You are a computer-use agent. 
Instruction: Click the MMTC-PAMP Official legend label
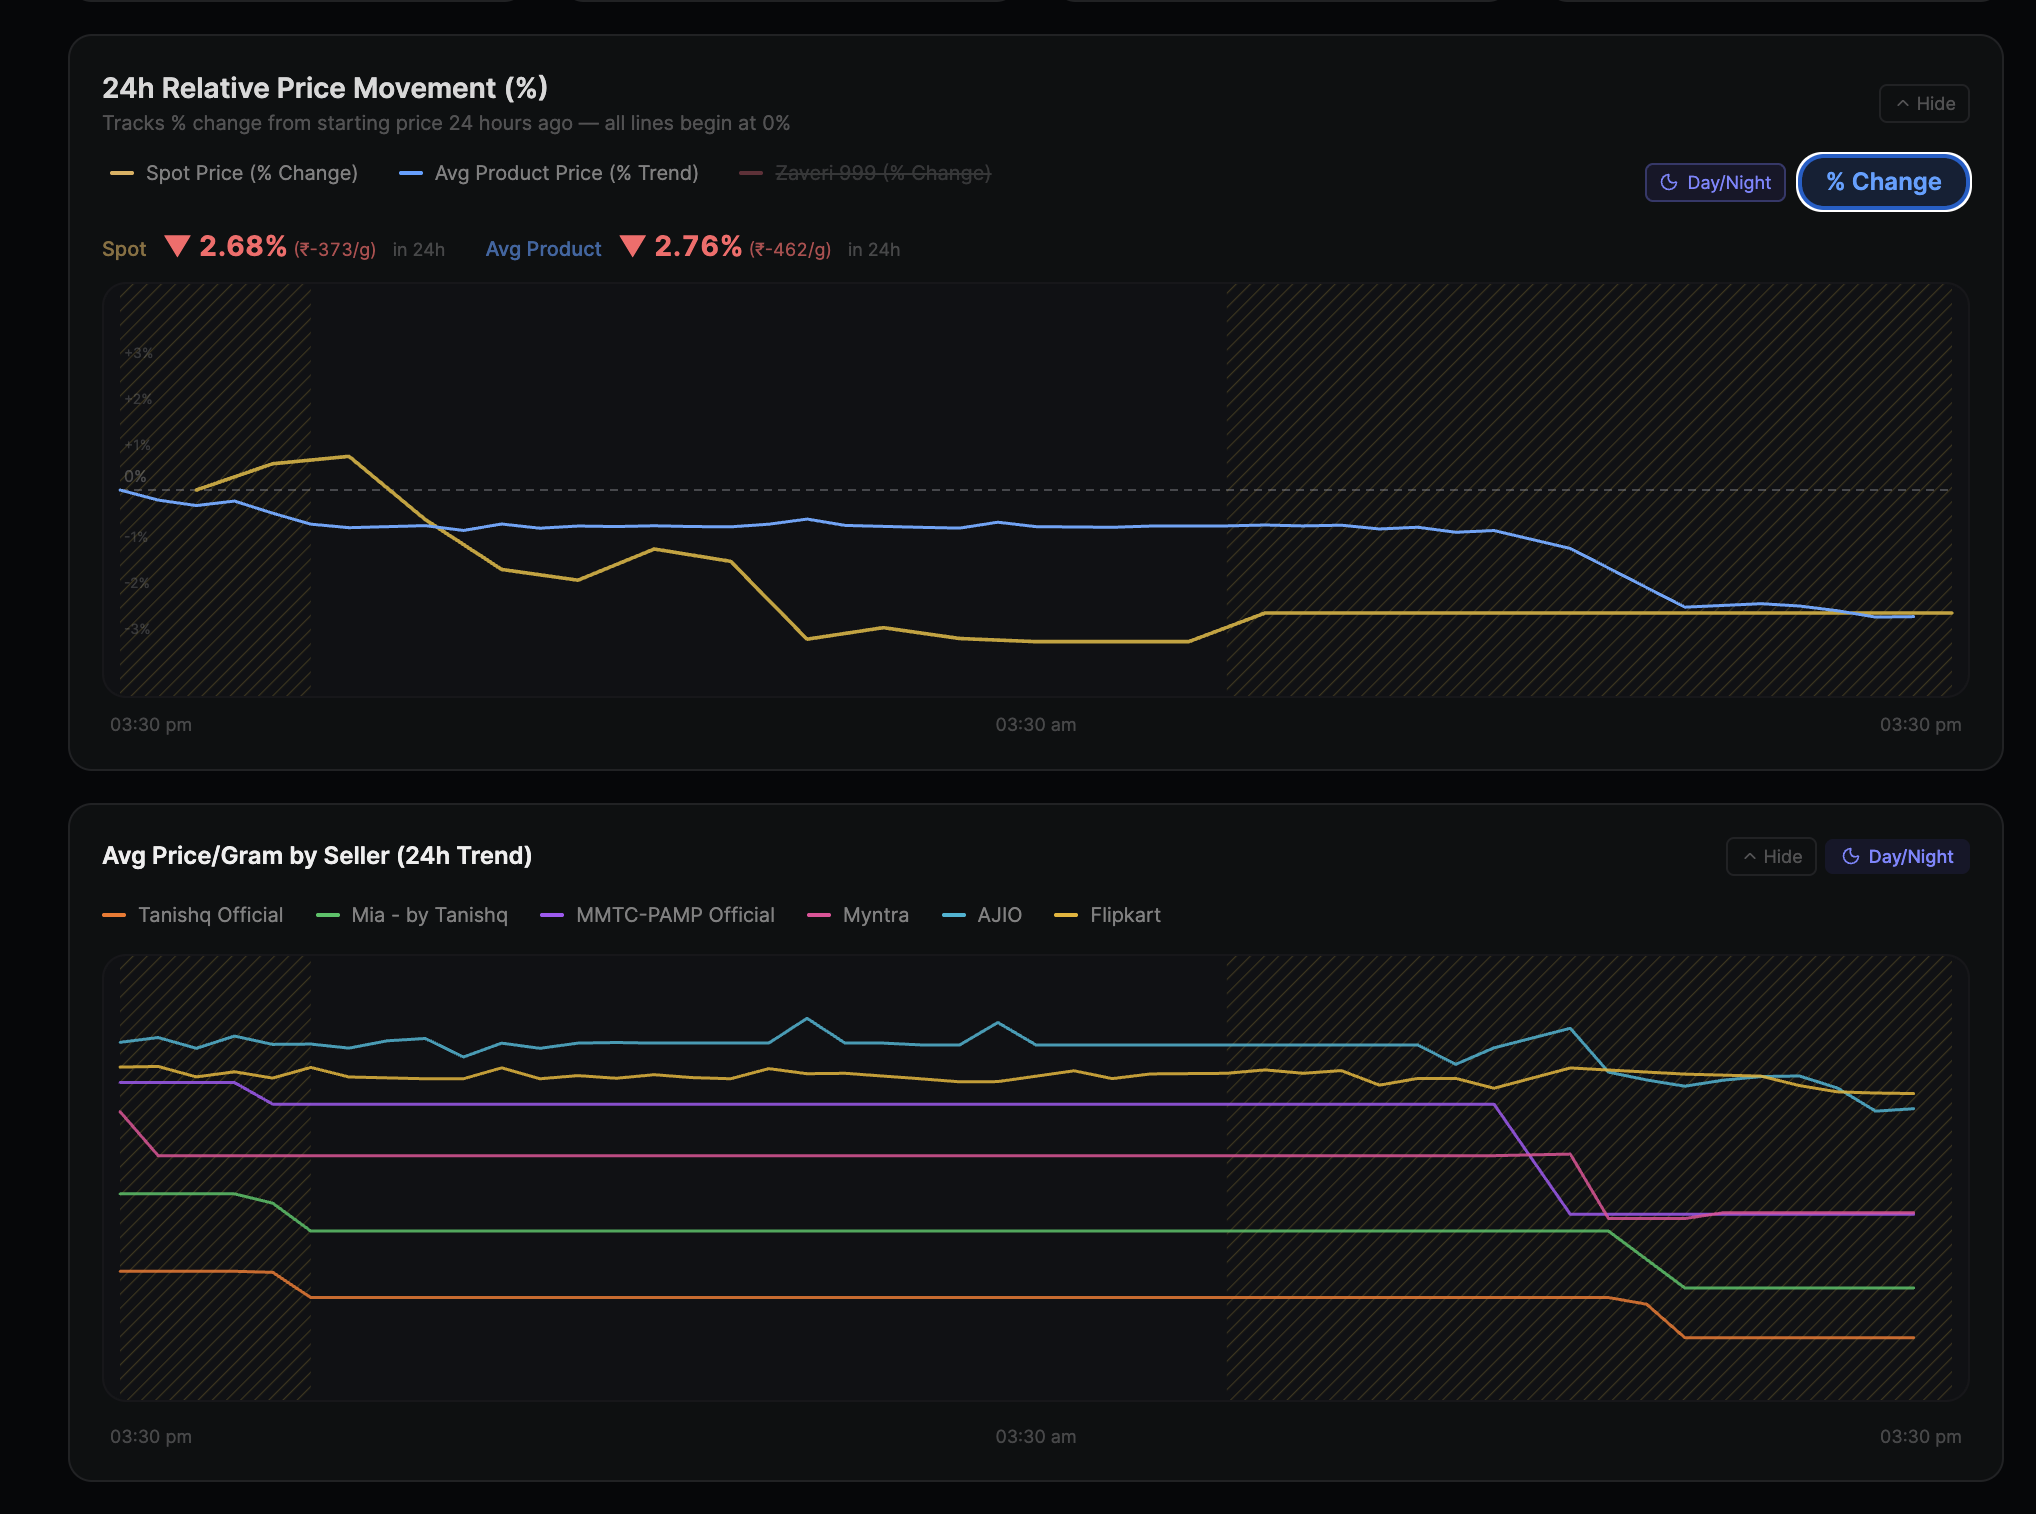coord(675,915)
